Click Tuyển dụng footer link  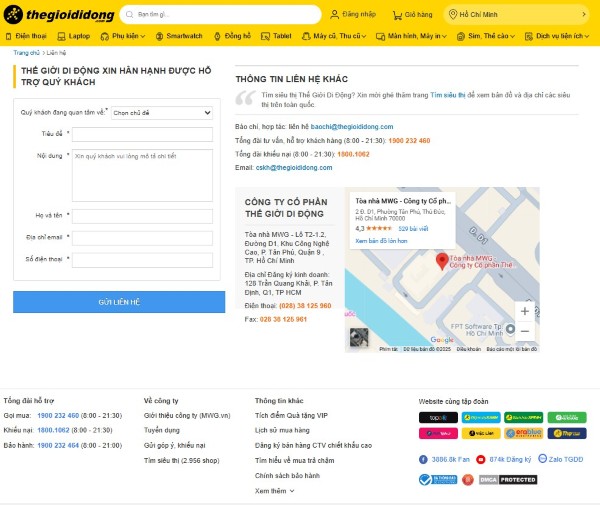tap(161, 430)
